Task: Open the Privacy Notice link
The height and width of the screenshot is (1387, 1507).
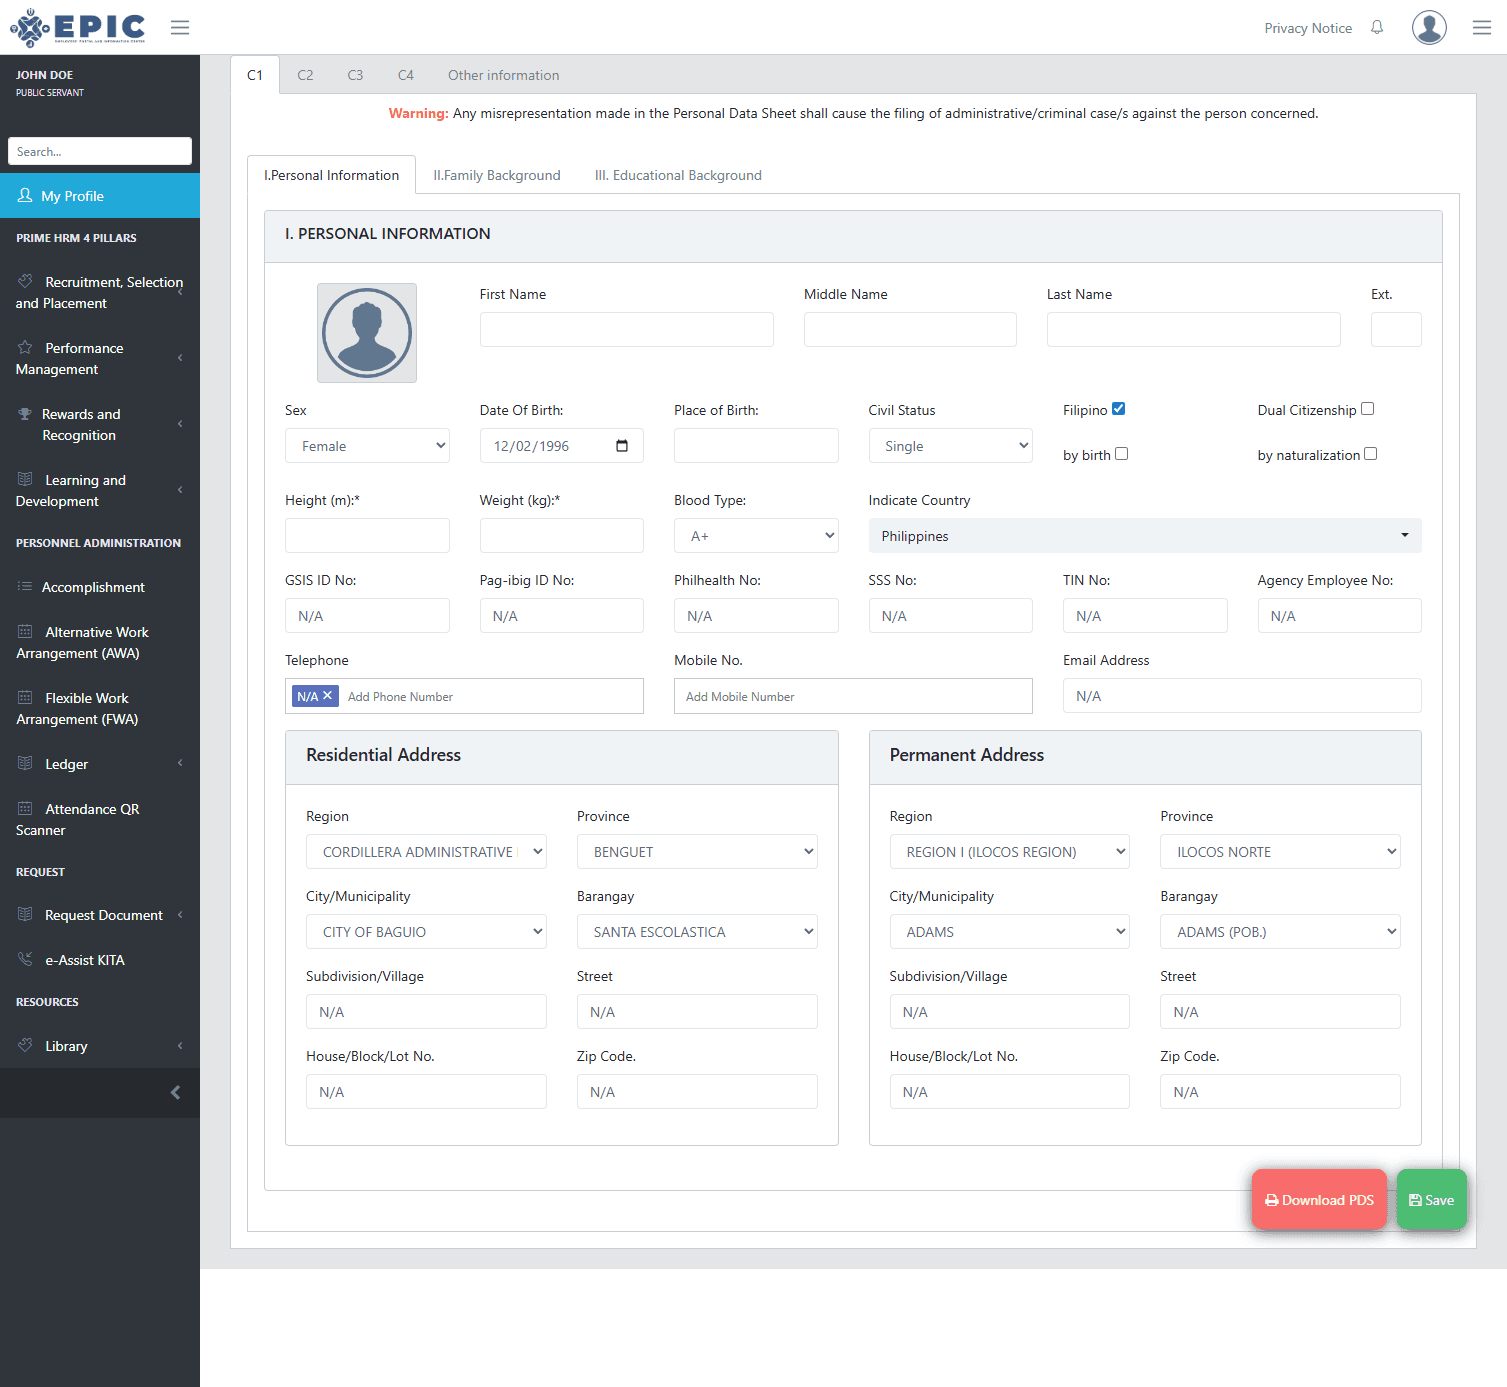Action: (x=1308, y=28)
